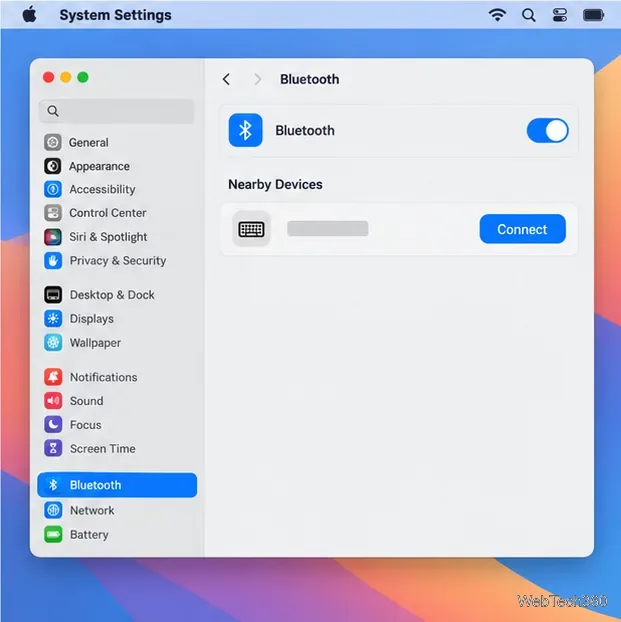Click the sidebar search field
Viewport: 621px width, 622px height.
[117, 111]
